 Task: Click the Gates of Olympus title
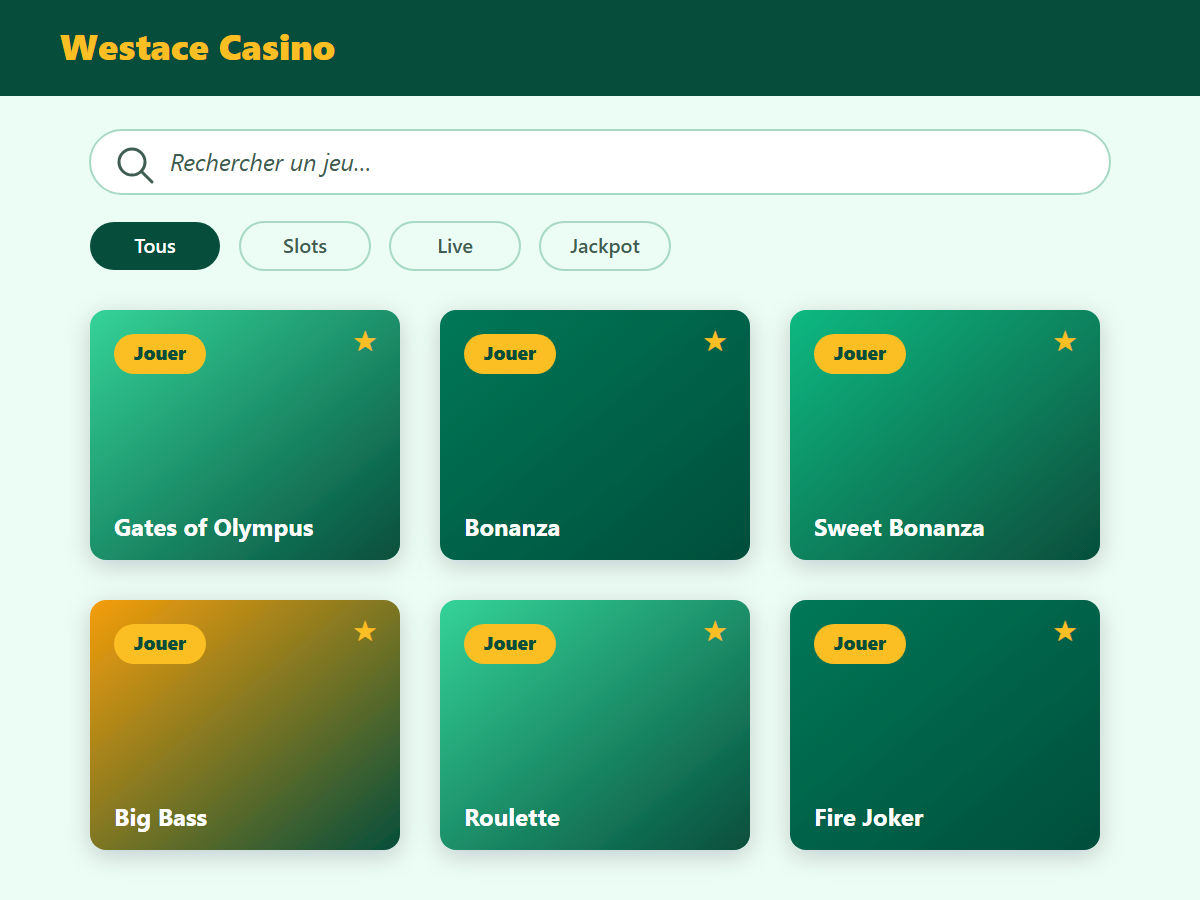(x=214, y=528)
